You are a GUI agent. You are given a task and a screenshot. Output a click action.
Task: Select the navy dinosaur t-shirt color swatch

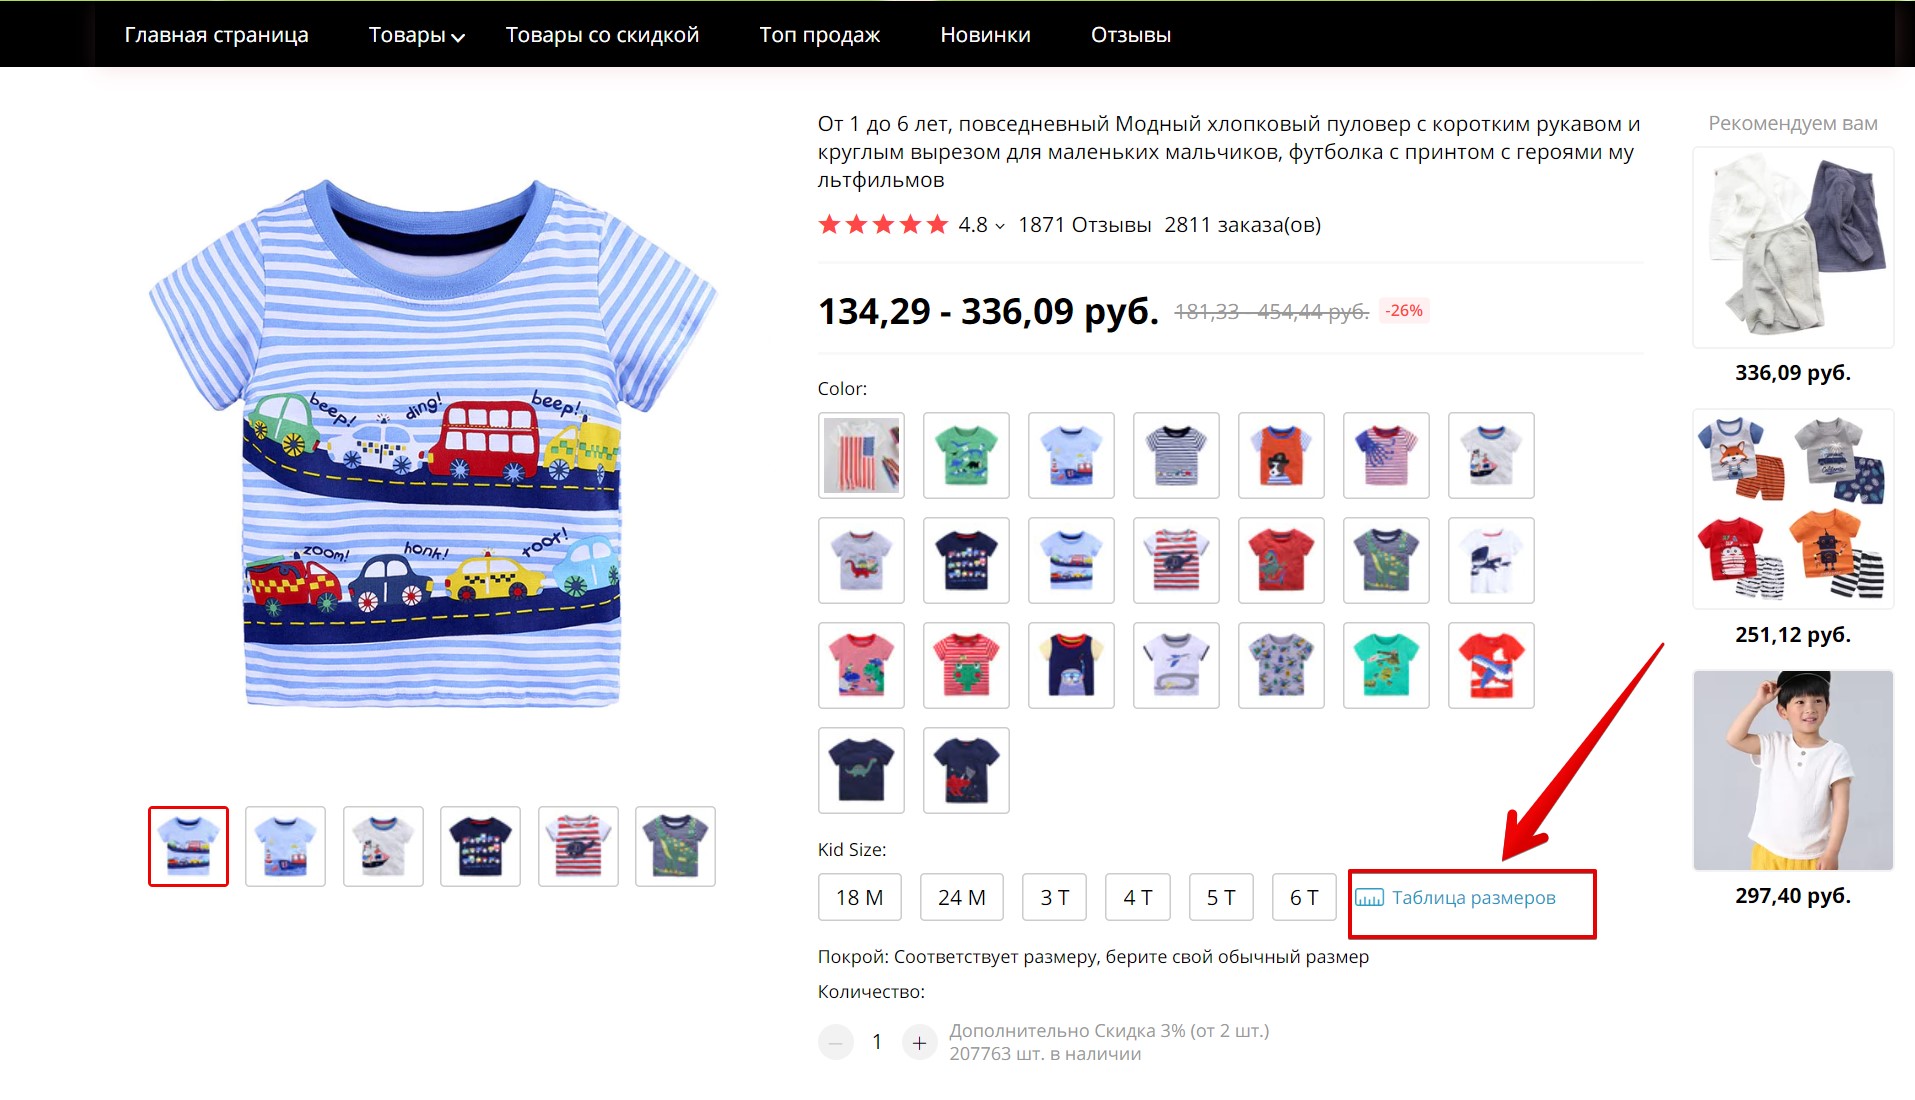click(x=861, y=771)
